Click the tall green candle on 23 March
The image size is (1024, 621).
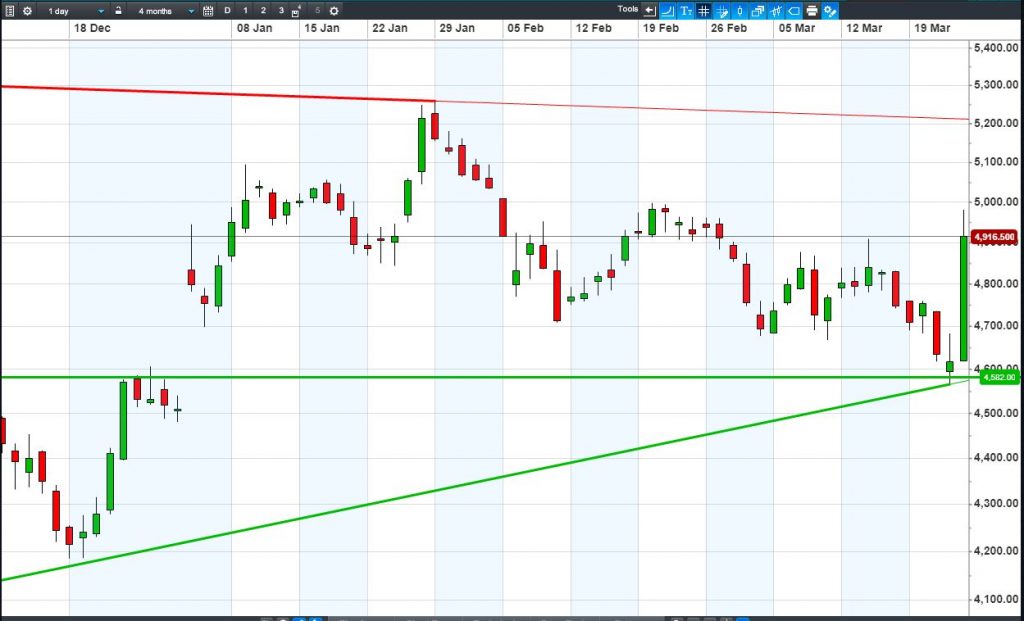point(963,298)
